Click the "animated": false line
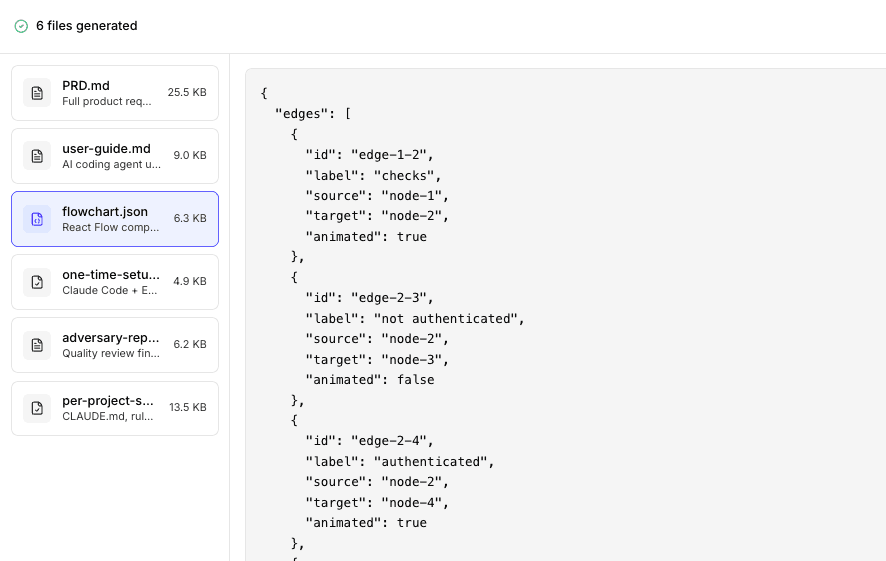The image size is (886, 561). [370, 380]
